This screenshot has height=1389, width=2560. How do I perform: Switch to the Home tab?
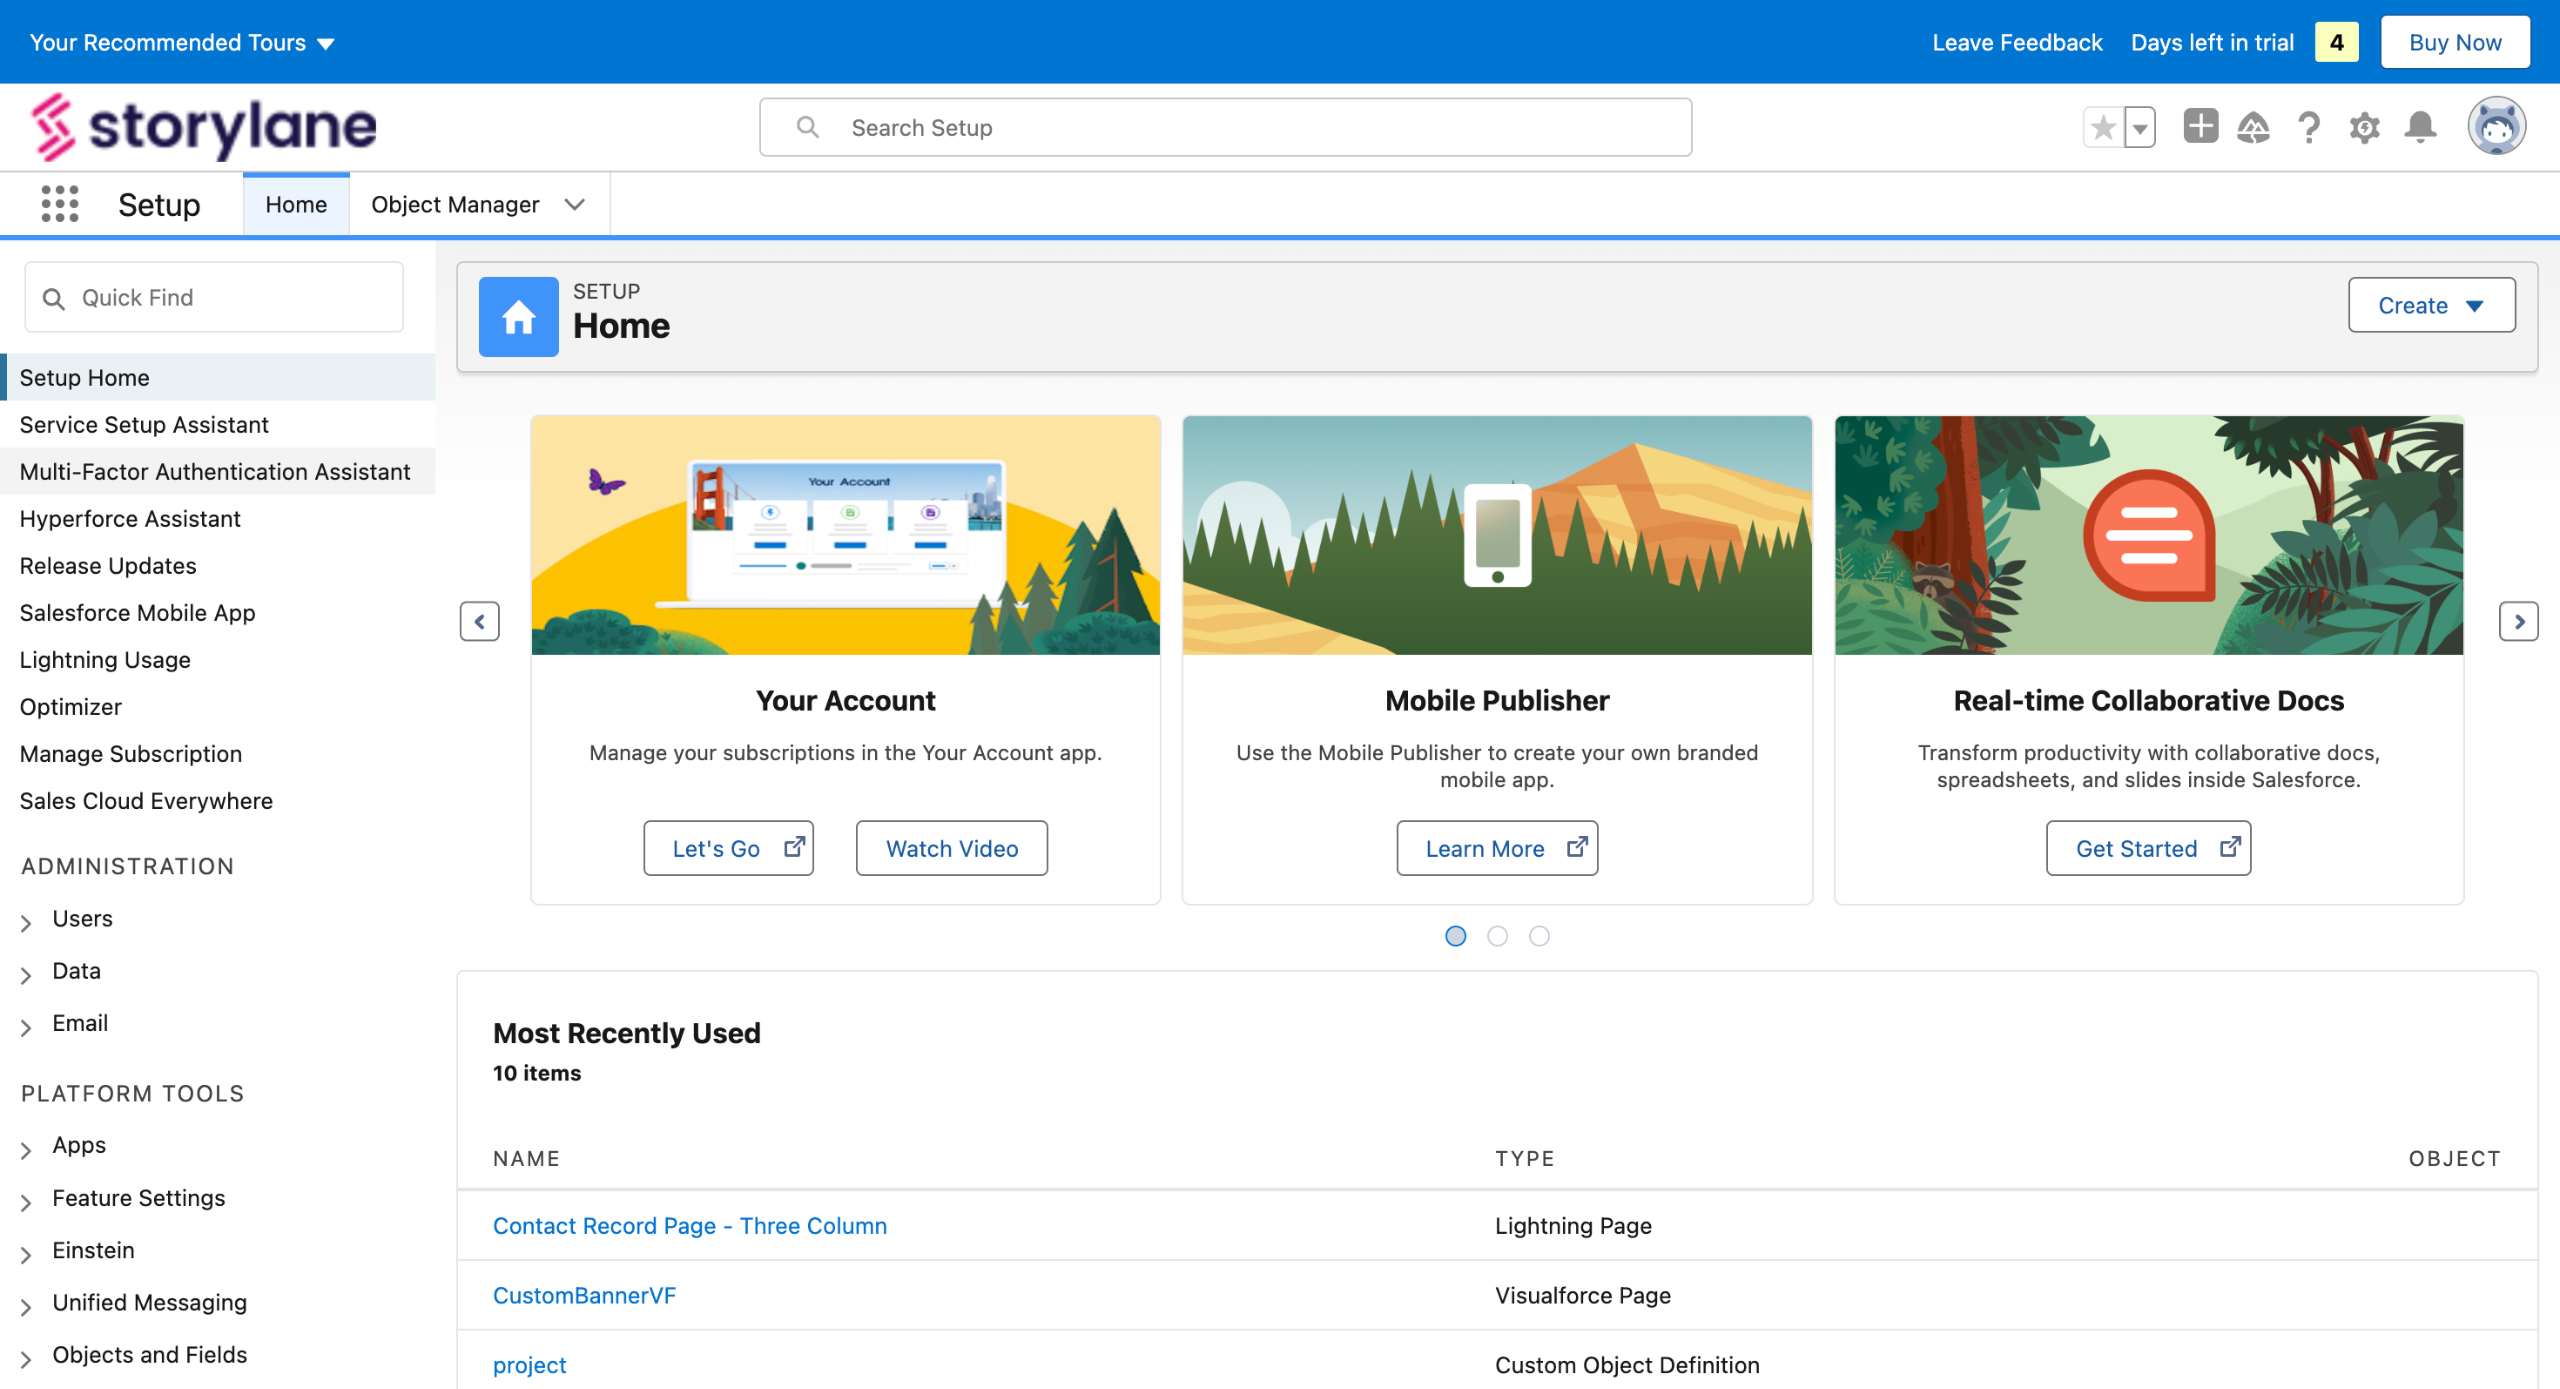coord(296,204)
